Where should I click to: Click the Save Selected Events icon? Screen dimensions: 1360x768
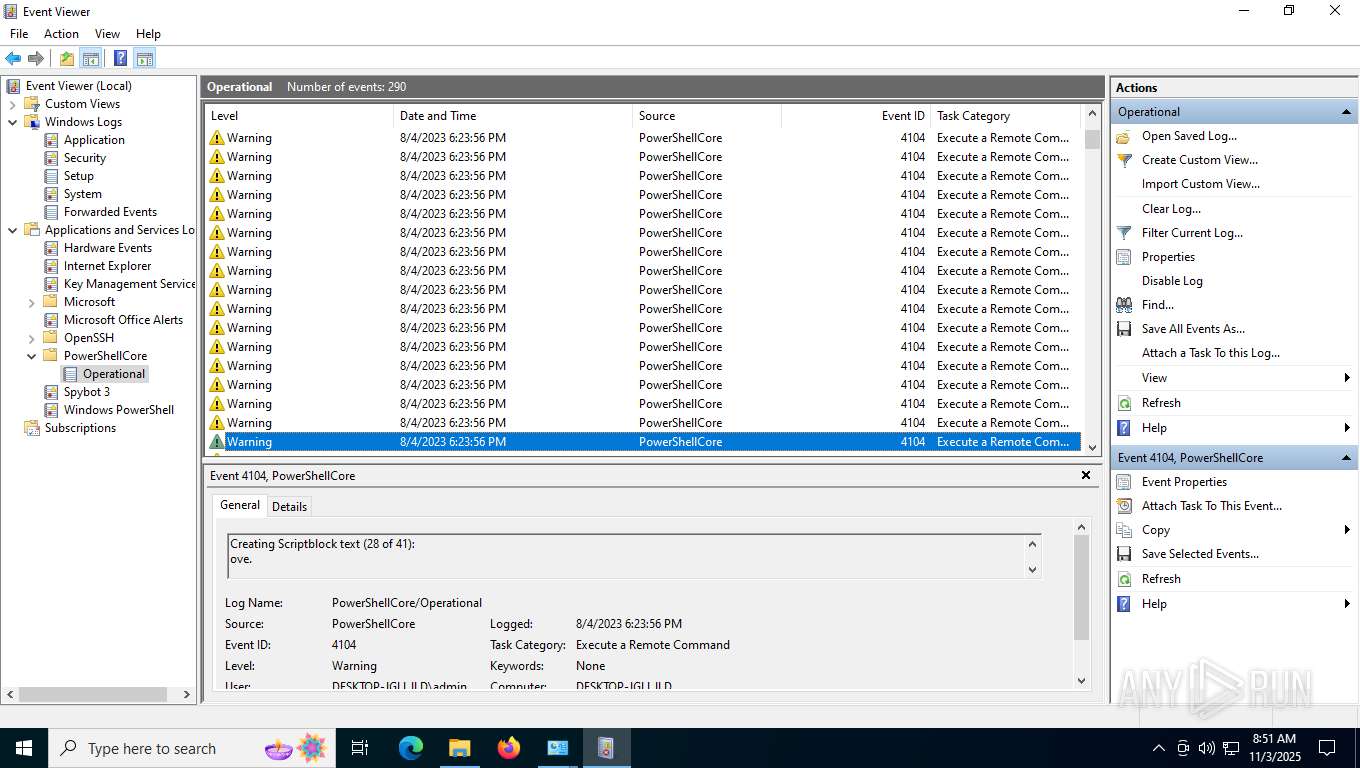1124,554
